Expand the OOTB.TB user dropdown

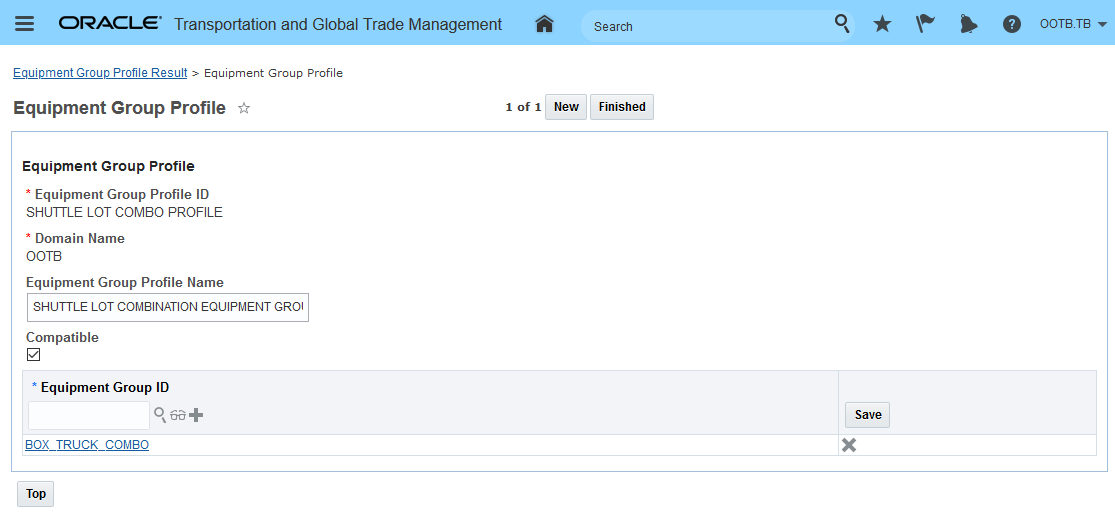1073,24
